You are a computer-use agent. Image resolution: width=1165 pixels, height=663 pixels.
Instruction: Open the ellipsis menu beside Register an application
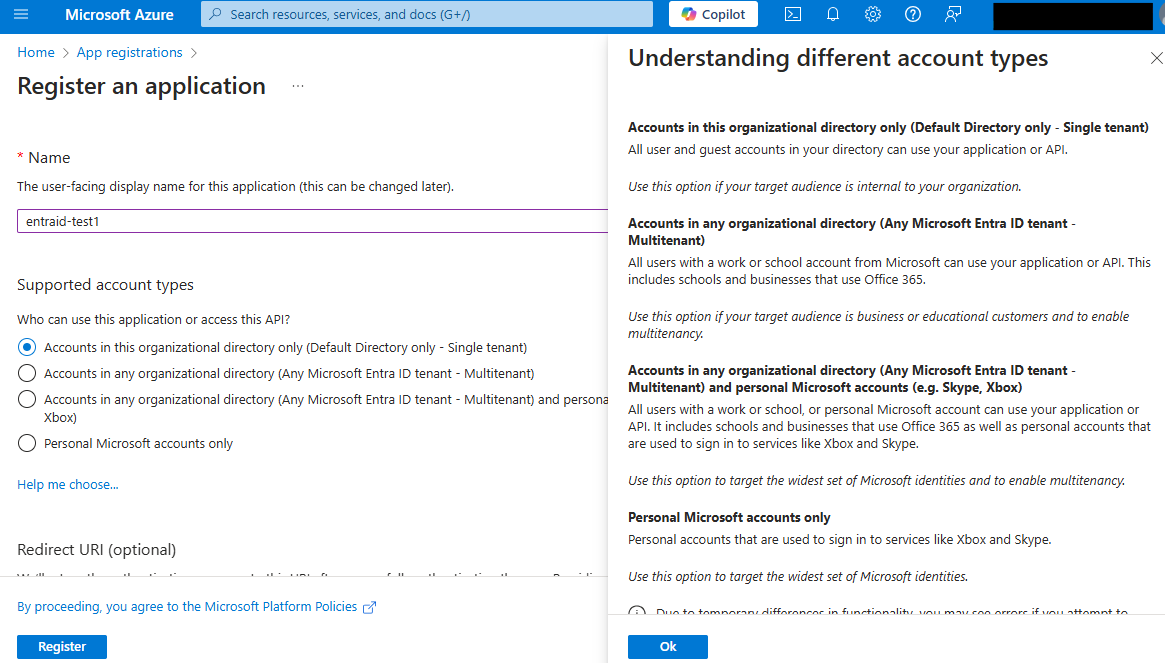coord(297,86)
